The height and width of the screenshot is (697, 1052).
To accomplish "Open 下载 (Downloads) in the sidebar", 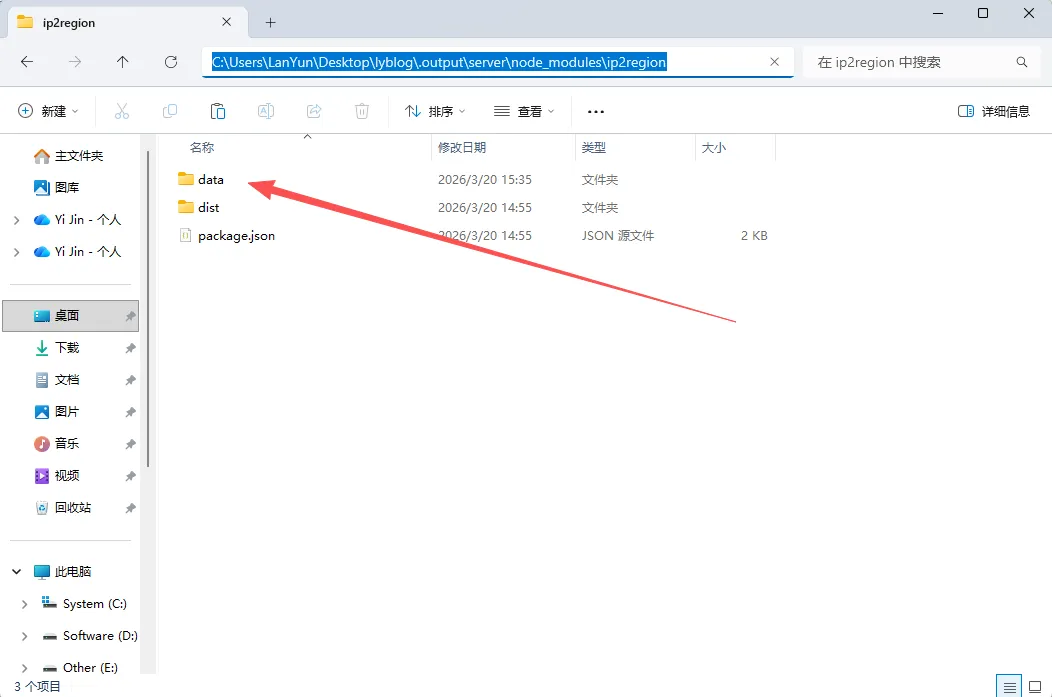I will 66,348.
